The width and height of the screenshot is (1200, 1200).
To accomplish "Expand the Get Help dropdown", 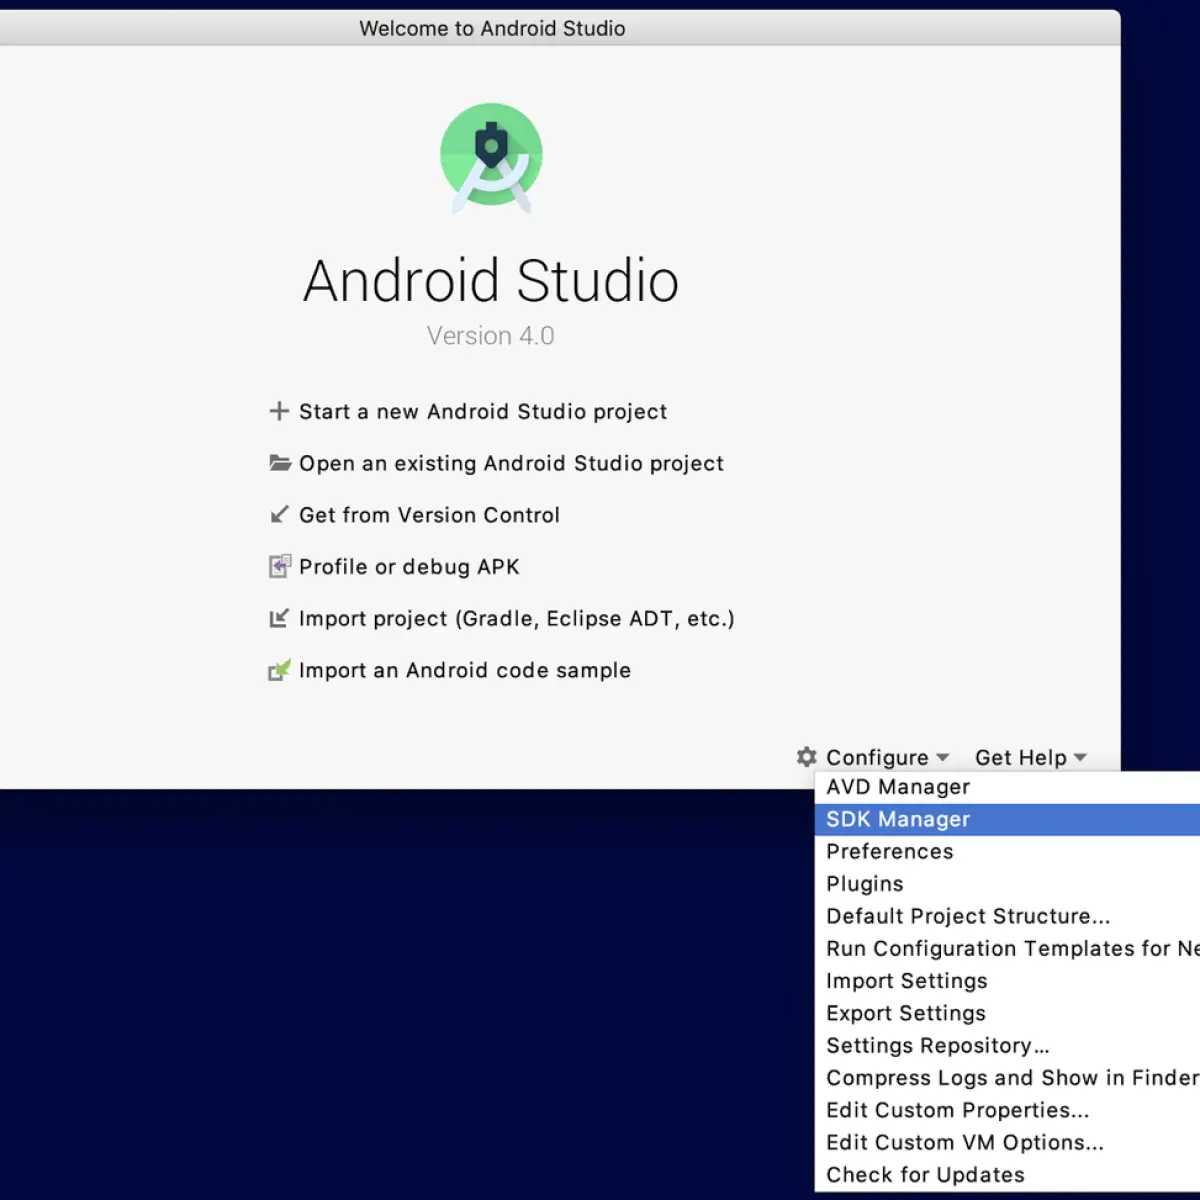I will tap(1031, 758).
